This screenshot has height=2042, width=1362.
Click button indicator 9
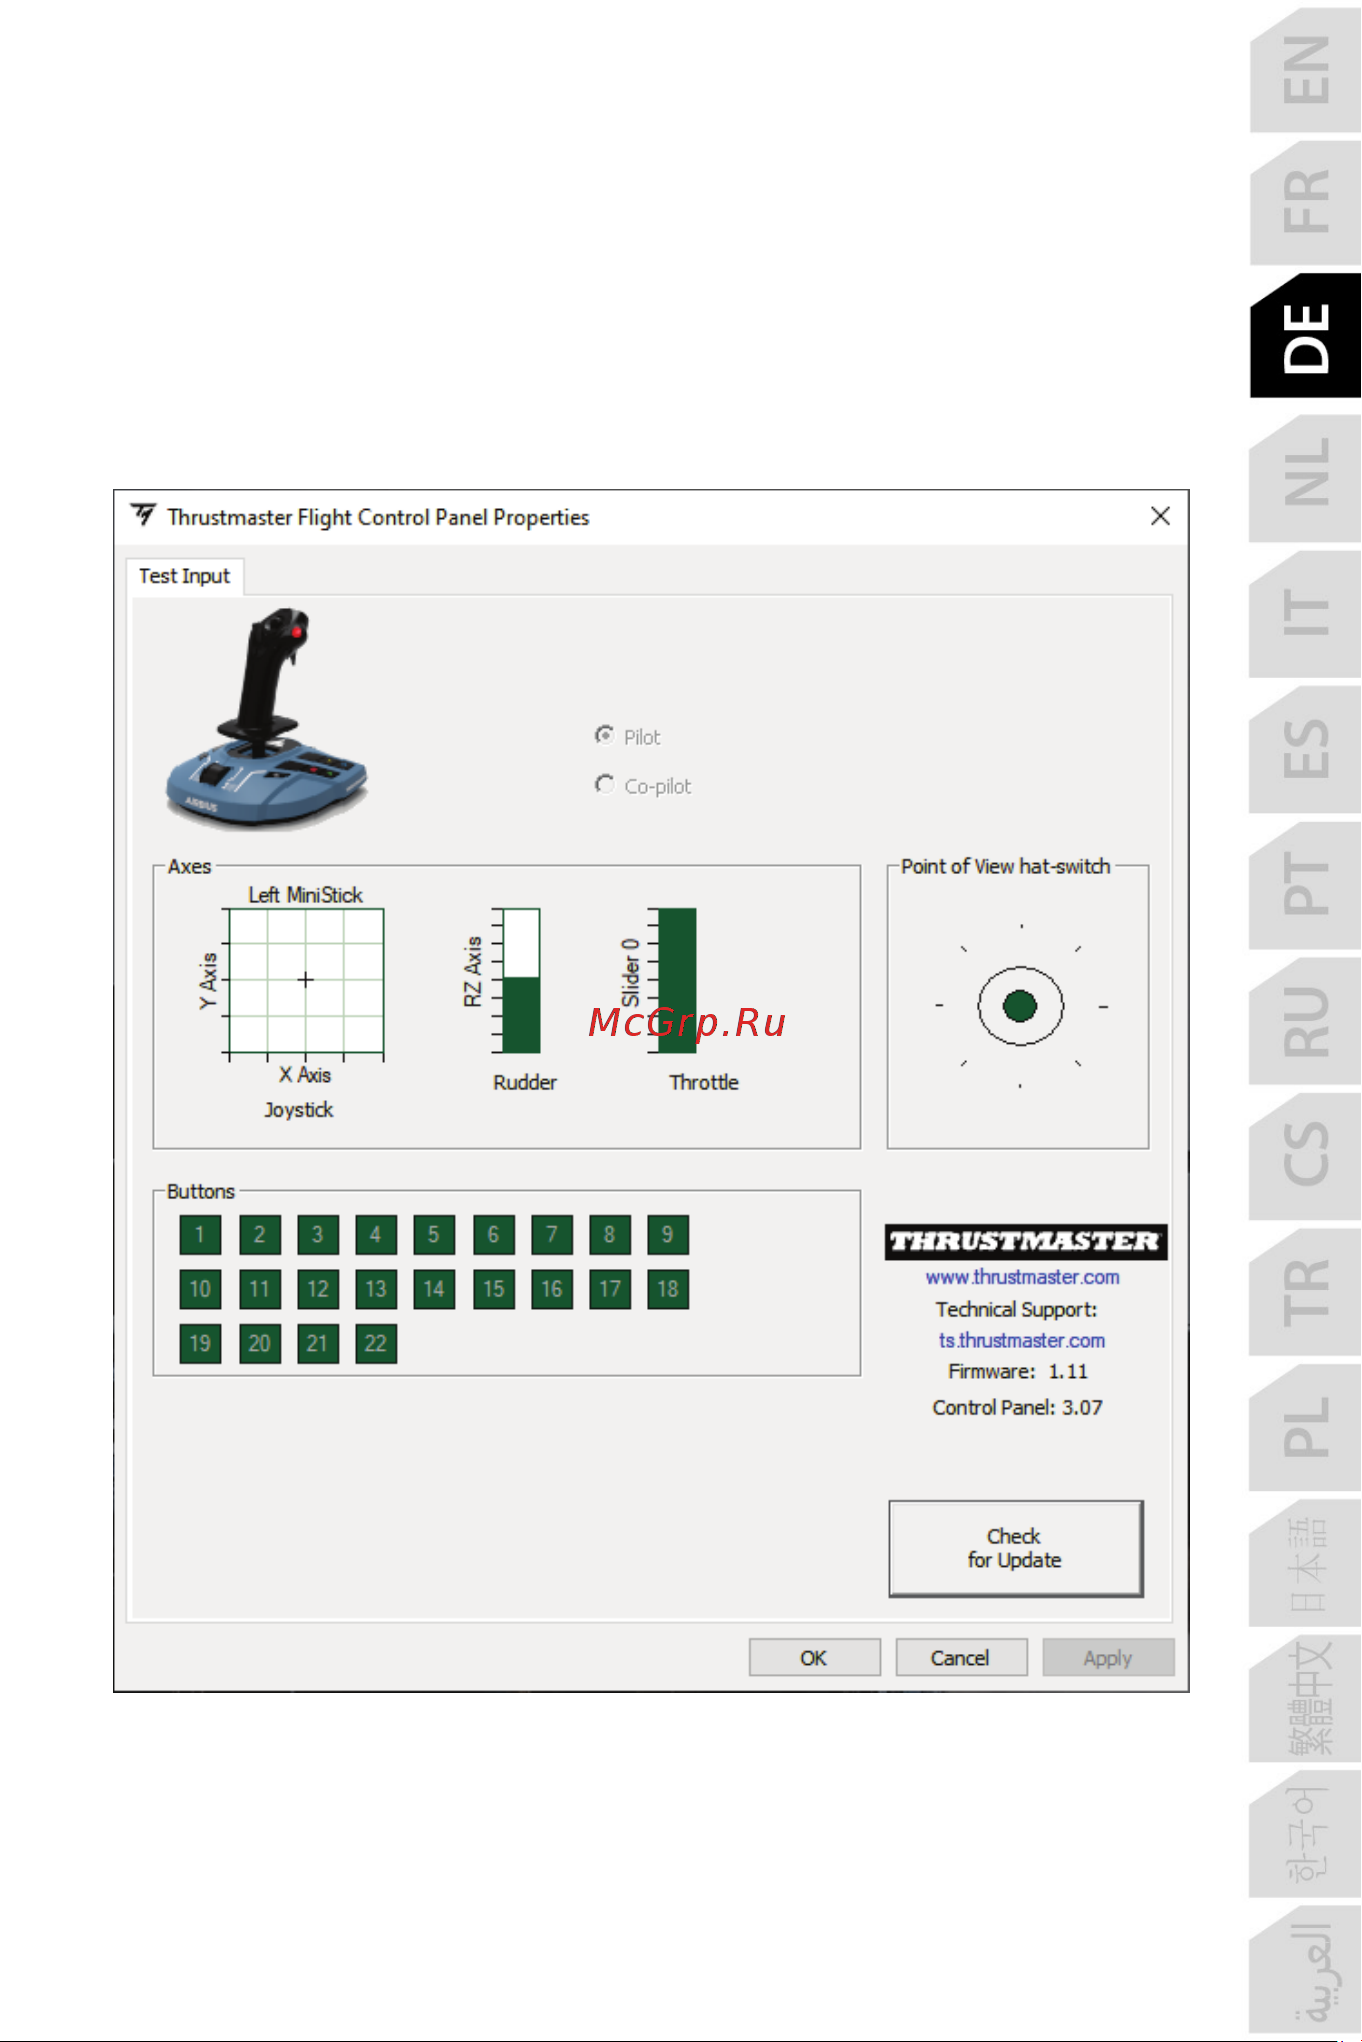(x=668, y=1235)
